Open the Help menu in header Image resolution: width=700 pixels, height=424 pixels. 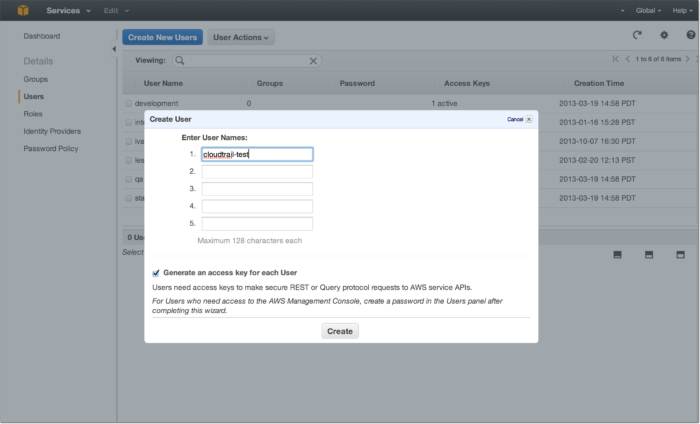coord(682,10)
